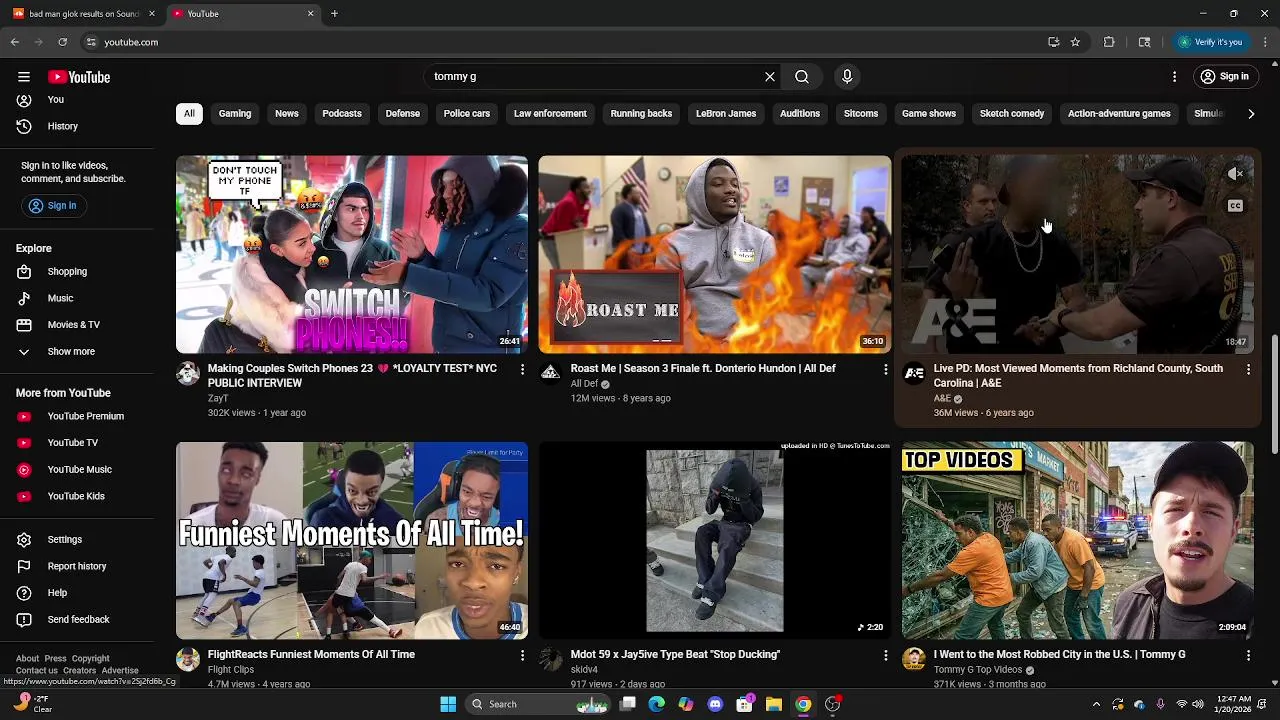Bookmark this page with the star icon
Image resolution: width=1280 pixels, height=720 pixels.
point(1075,42)
